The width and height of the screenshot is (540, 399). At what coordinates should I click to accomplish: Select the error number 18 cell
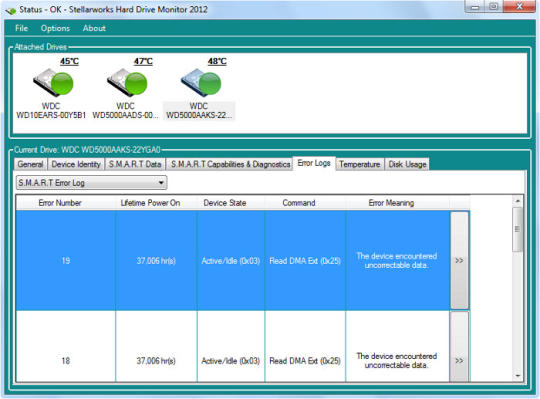click(x=66, y=346)
